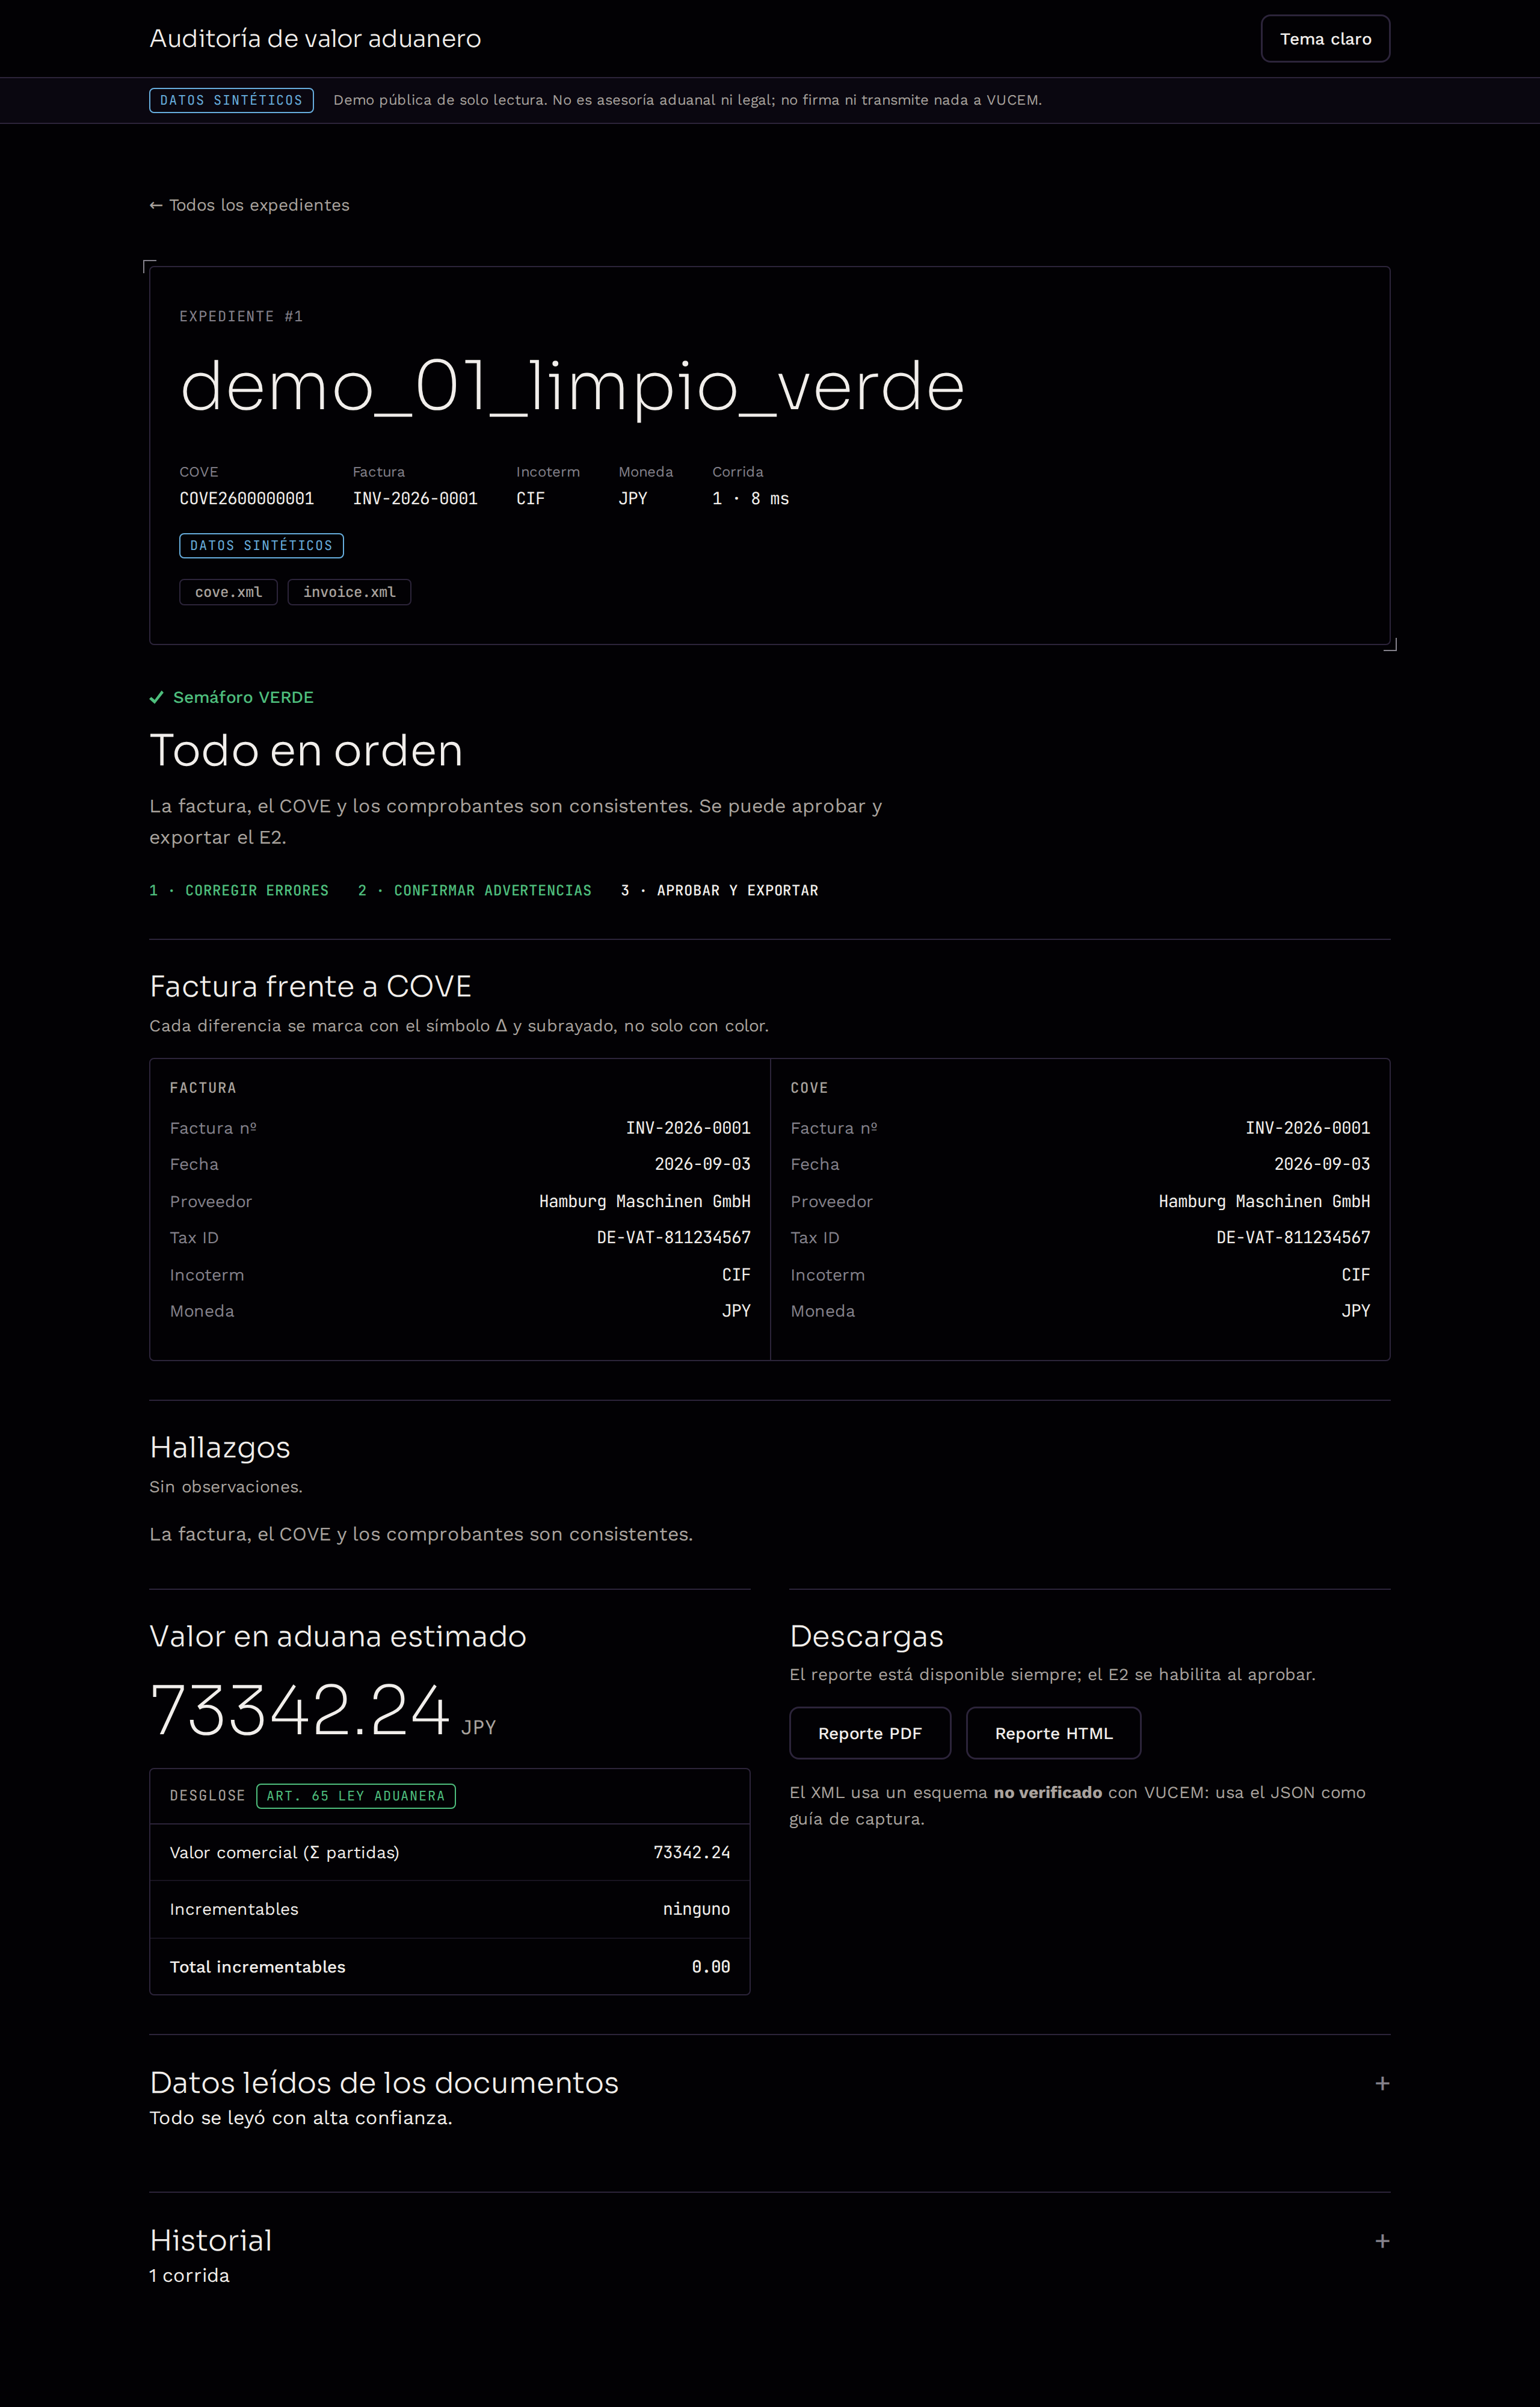This screenshot has height=2407, width=1540.
Task: Download the Reporte HTML
Action: tap(1053, 1733)
